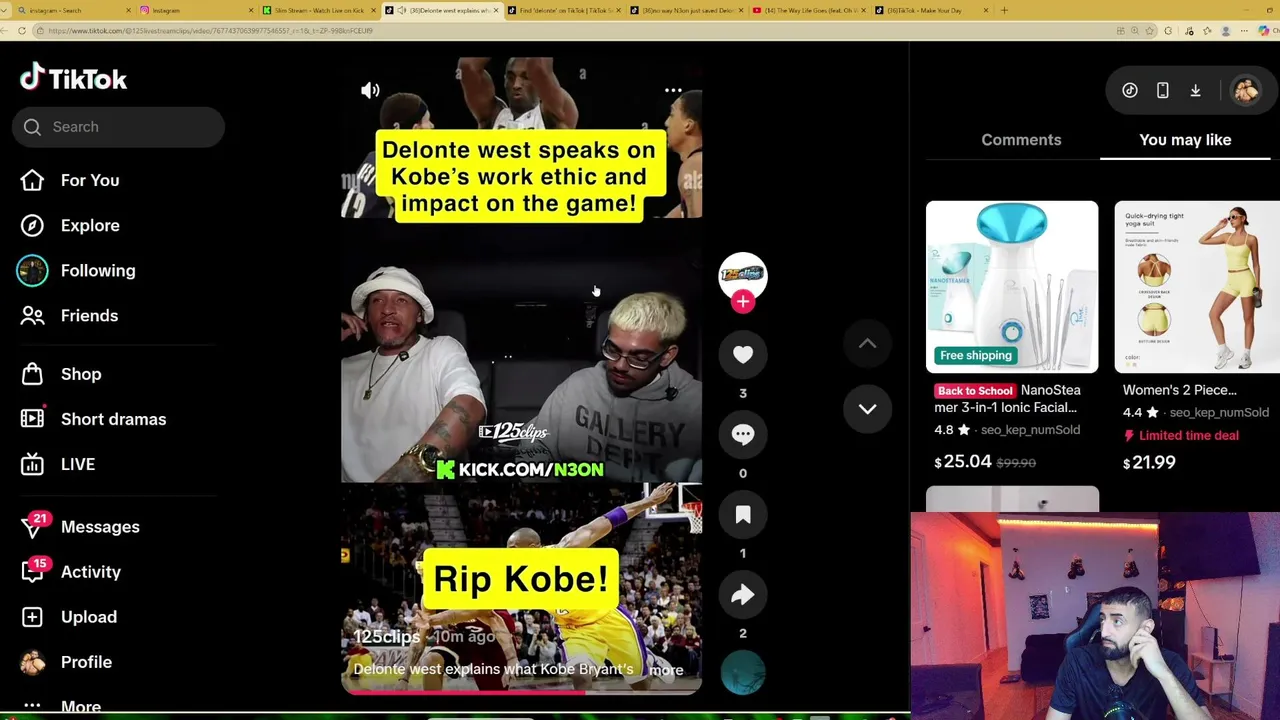1280x720 pixels.
Task: Switch to The Way Life Goes YouTube tab
Action: click(x=809, y=10)
